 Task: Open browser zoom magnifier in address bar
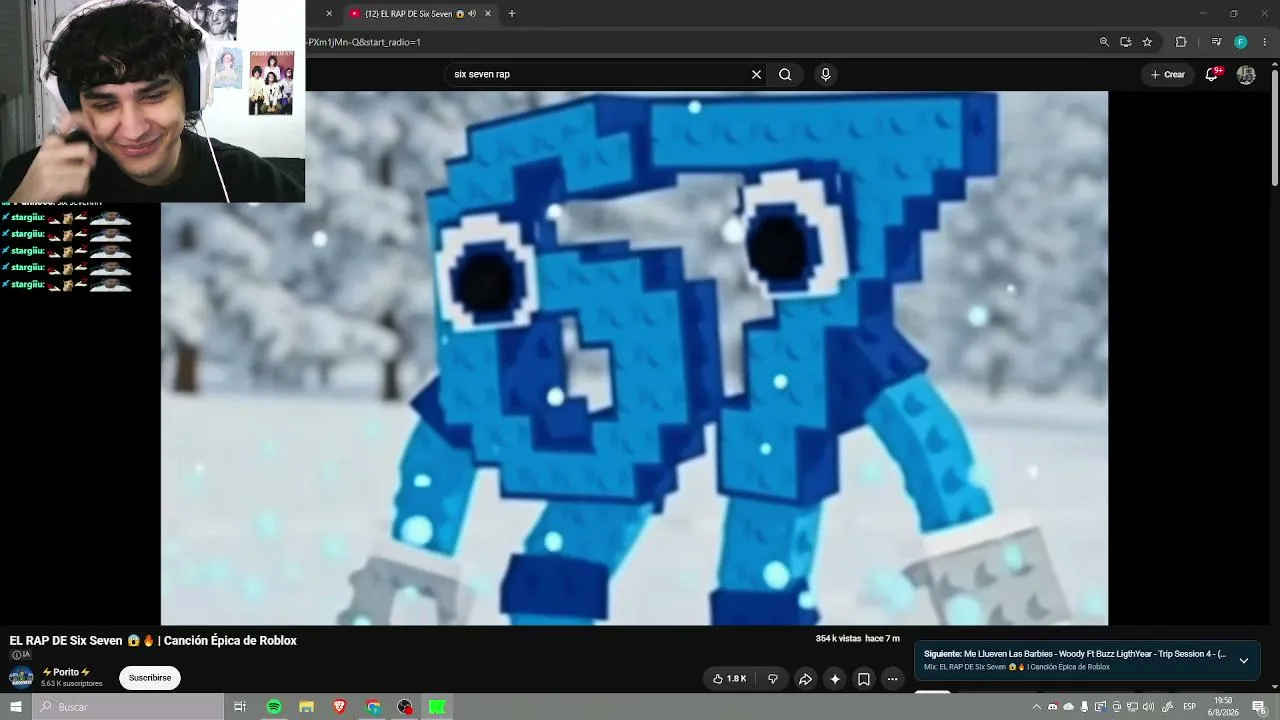pos(1104,42)
